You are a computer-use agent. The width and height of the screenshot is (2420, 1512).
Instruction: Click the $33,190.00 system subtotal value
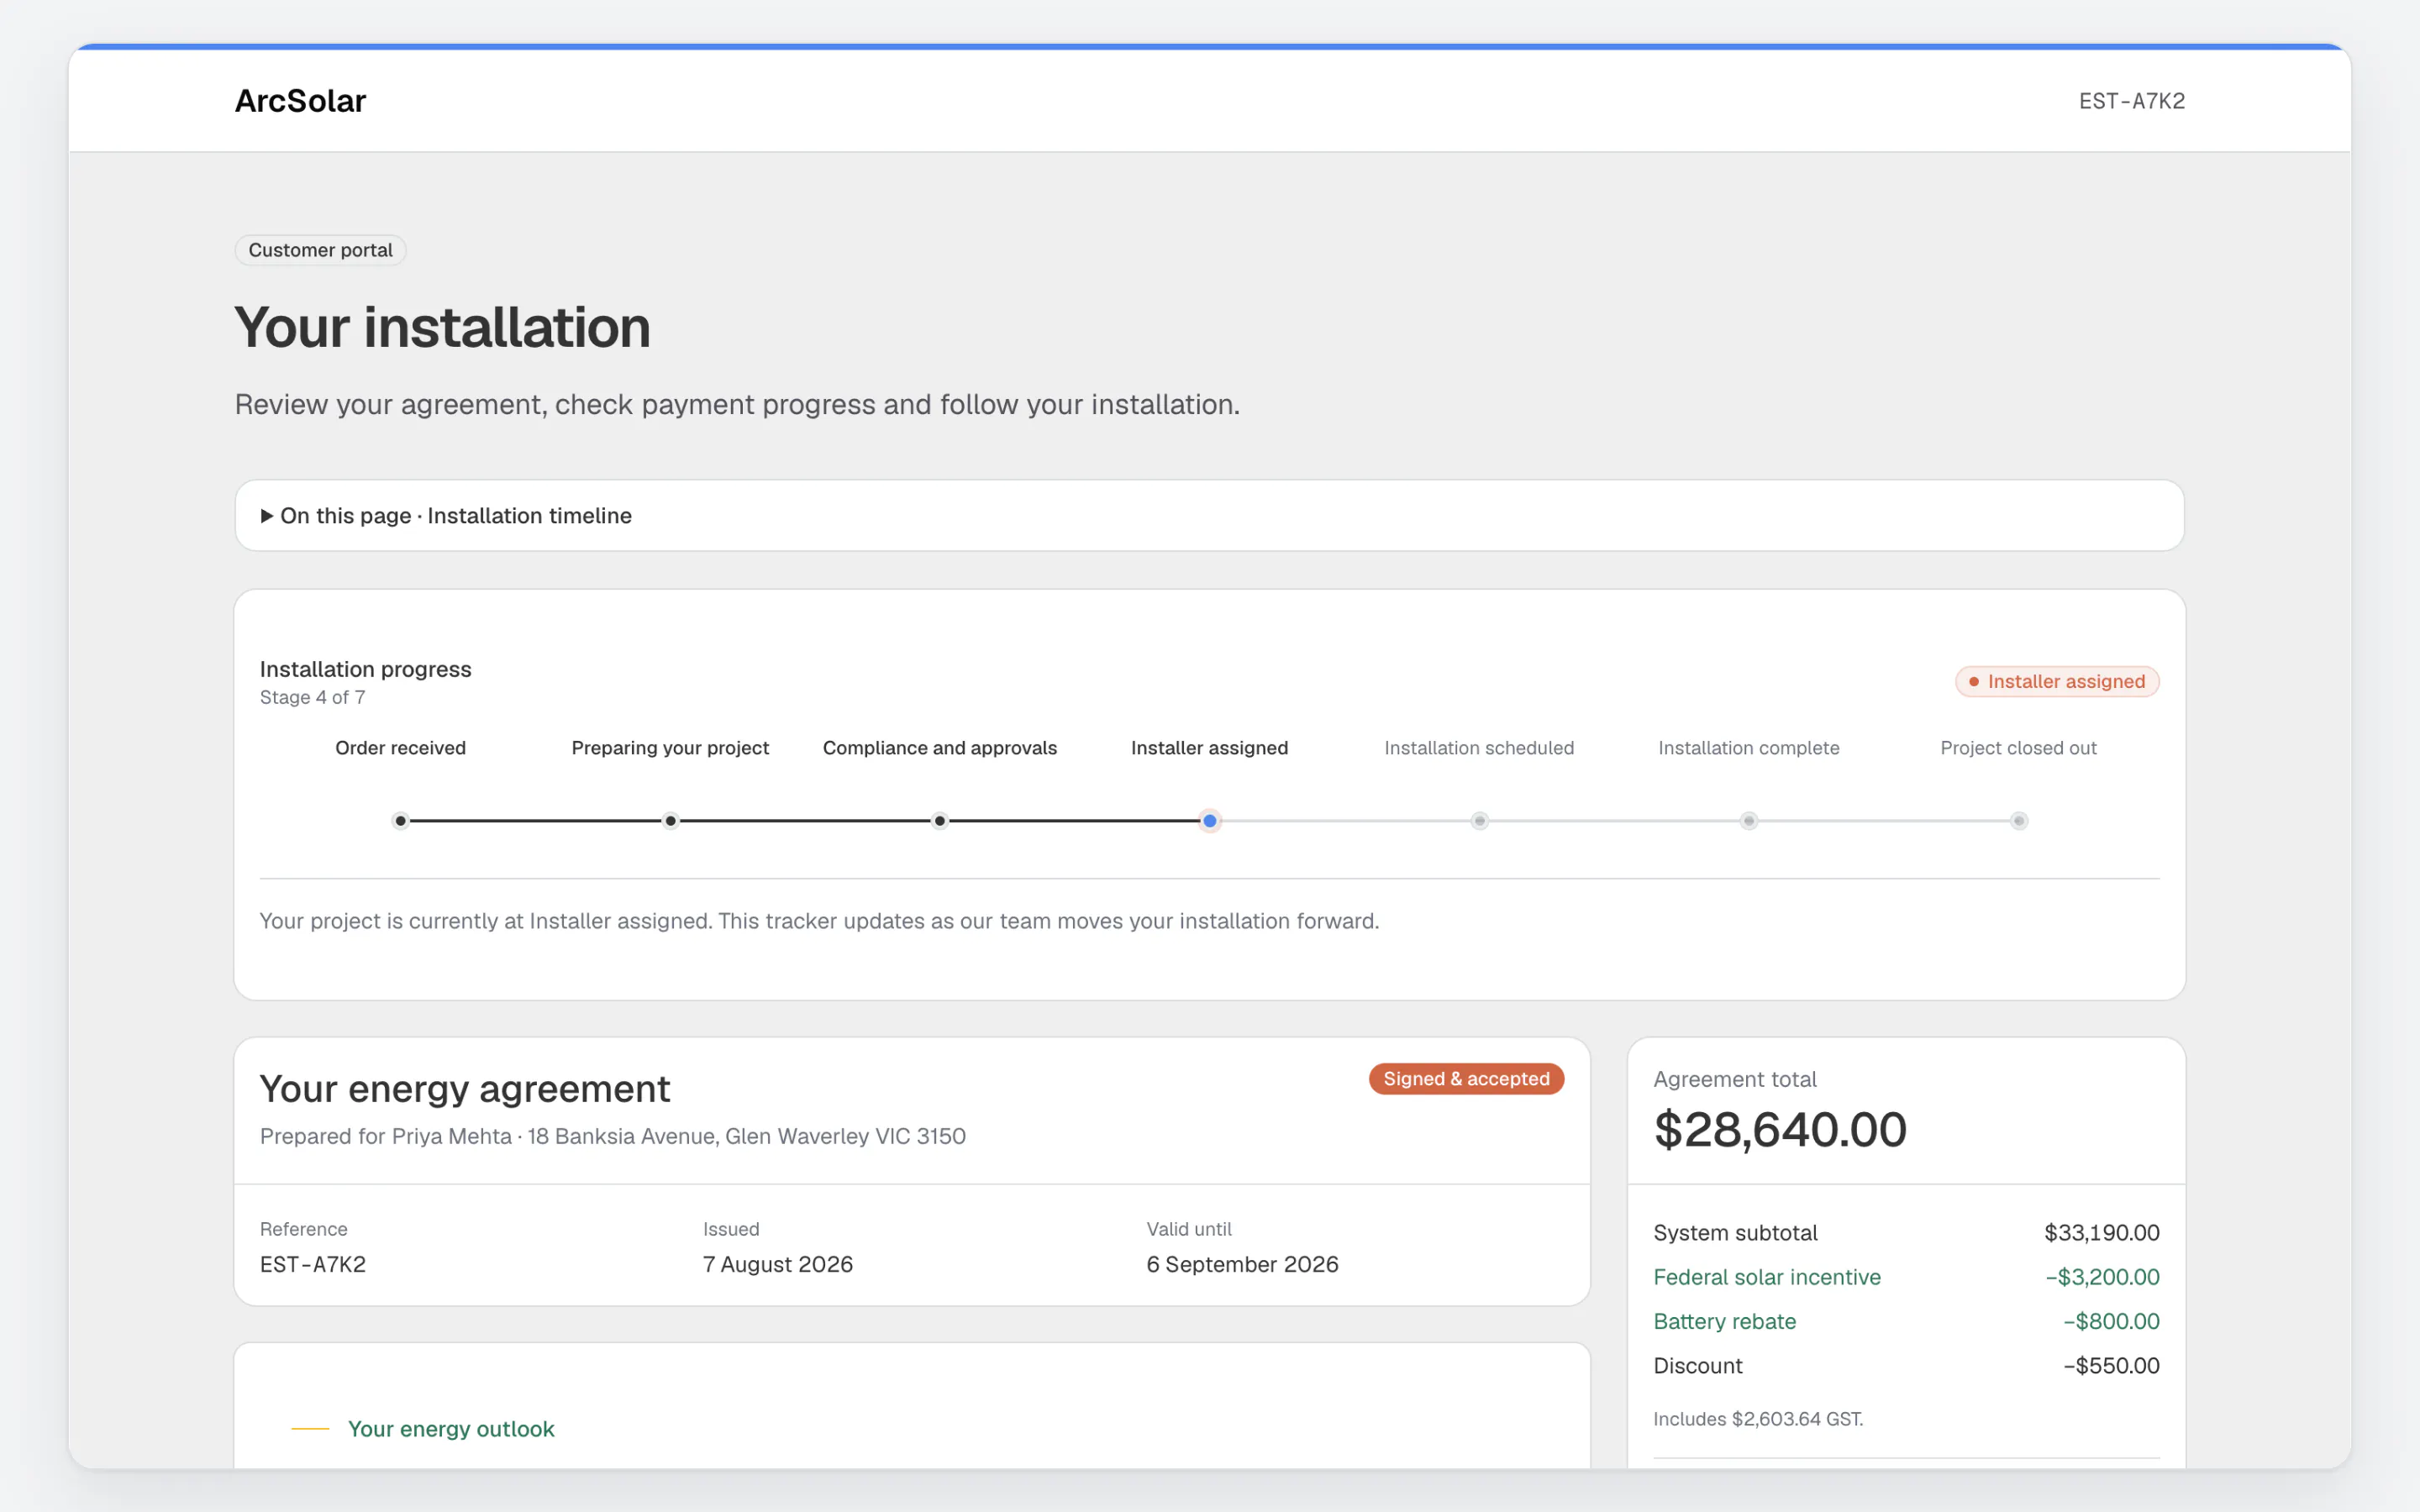[x=2102, y=1233]
